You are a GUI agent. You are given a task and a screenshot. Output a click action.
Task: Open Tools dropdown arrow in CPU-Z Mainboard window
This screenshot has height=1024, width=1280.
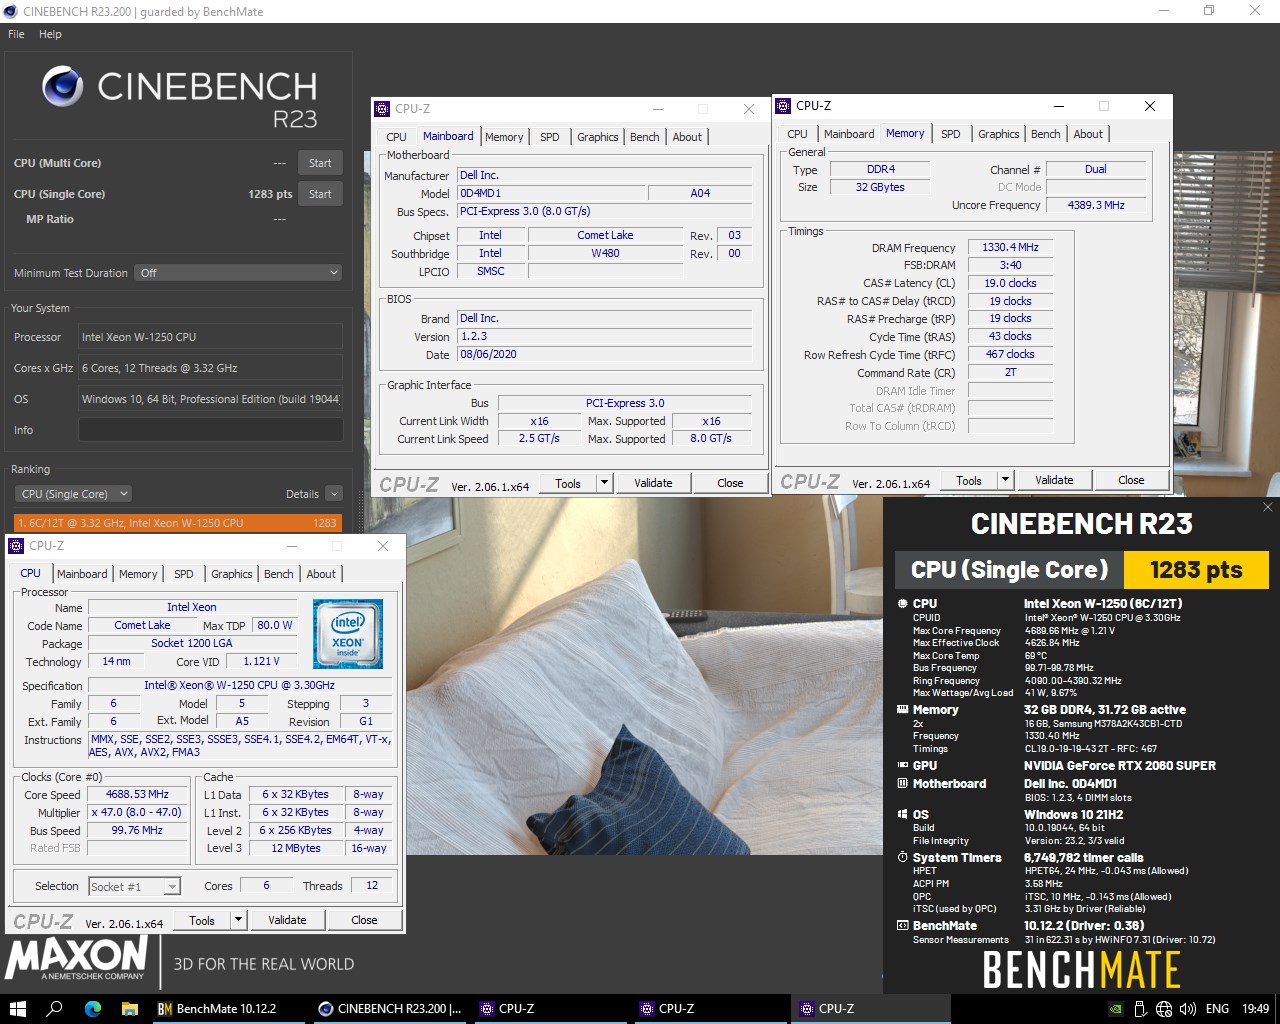point(604,483)
